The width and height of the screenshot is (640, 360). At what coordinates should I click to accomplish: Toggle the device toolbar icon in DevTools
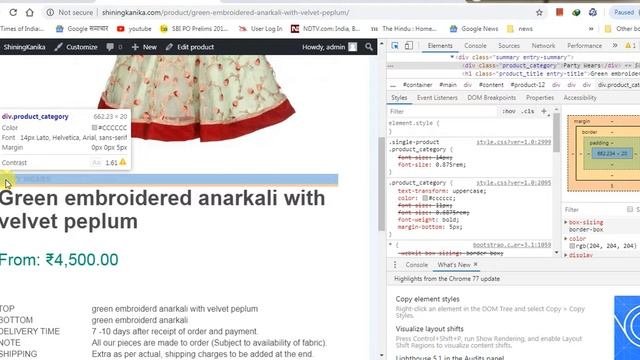pyautogui.click(x=409, y=46)
